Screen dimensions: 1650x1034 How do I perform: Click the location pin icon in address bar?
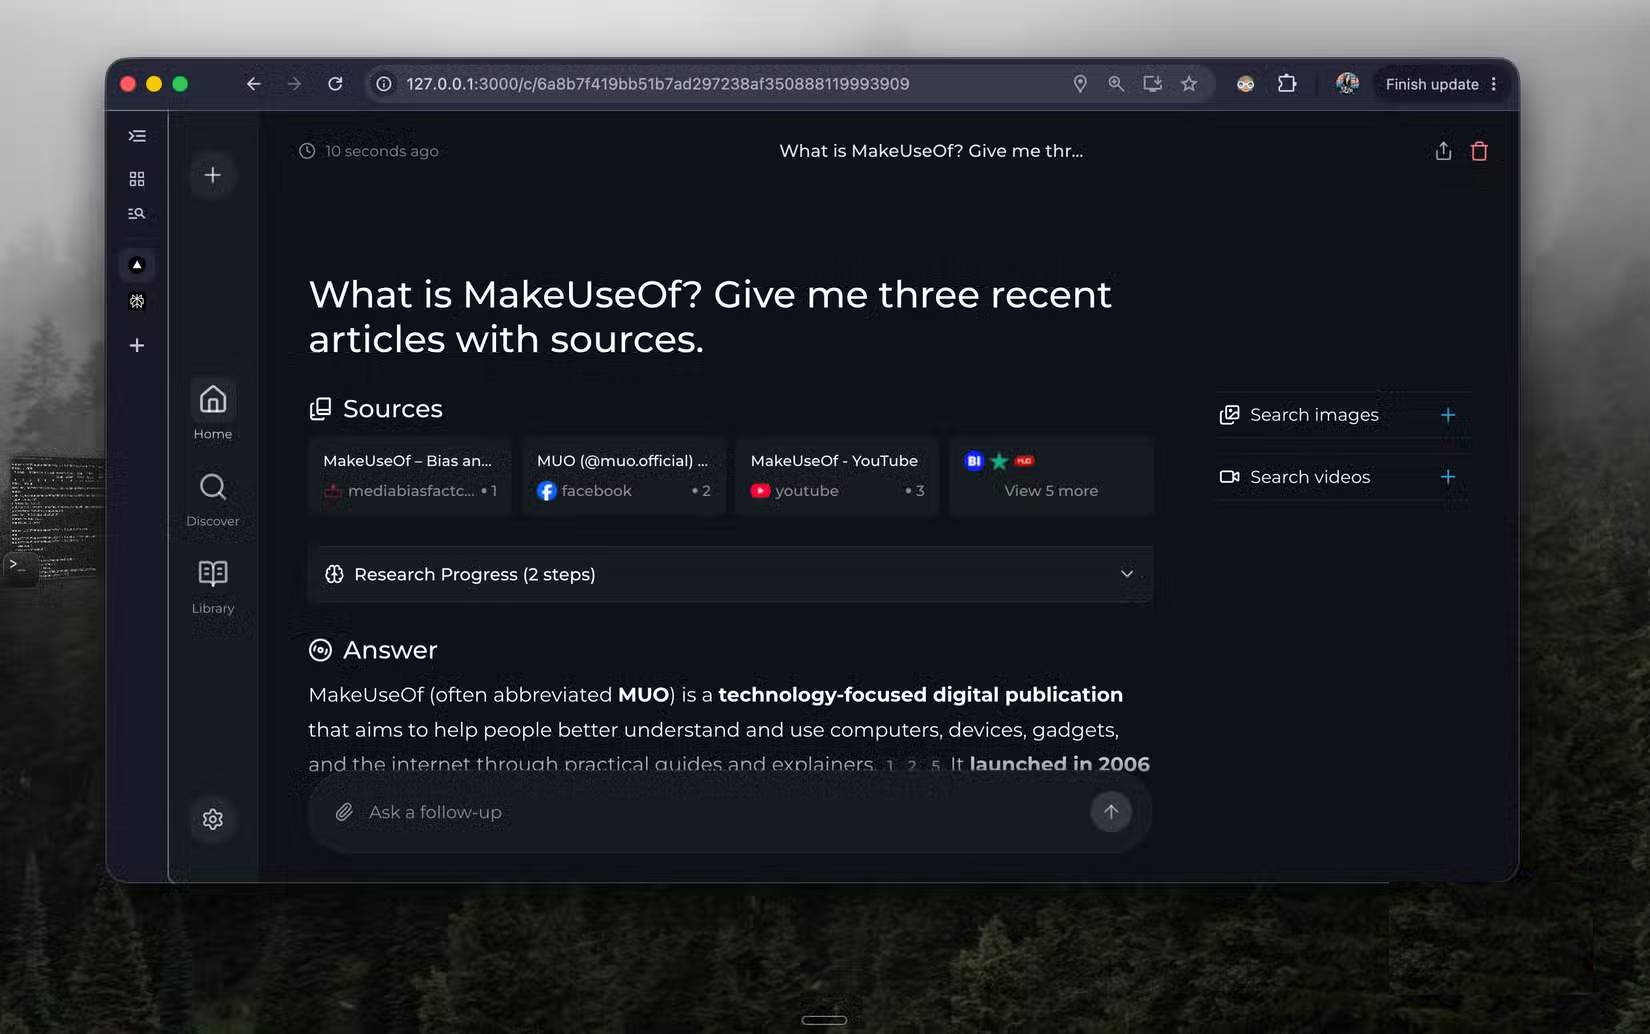1080,84
